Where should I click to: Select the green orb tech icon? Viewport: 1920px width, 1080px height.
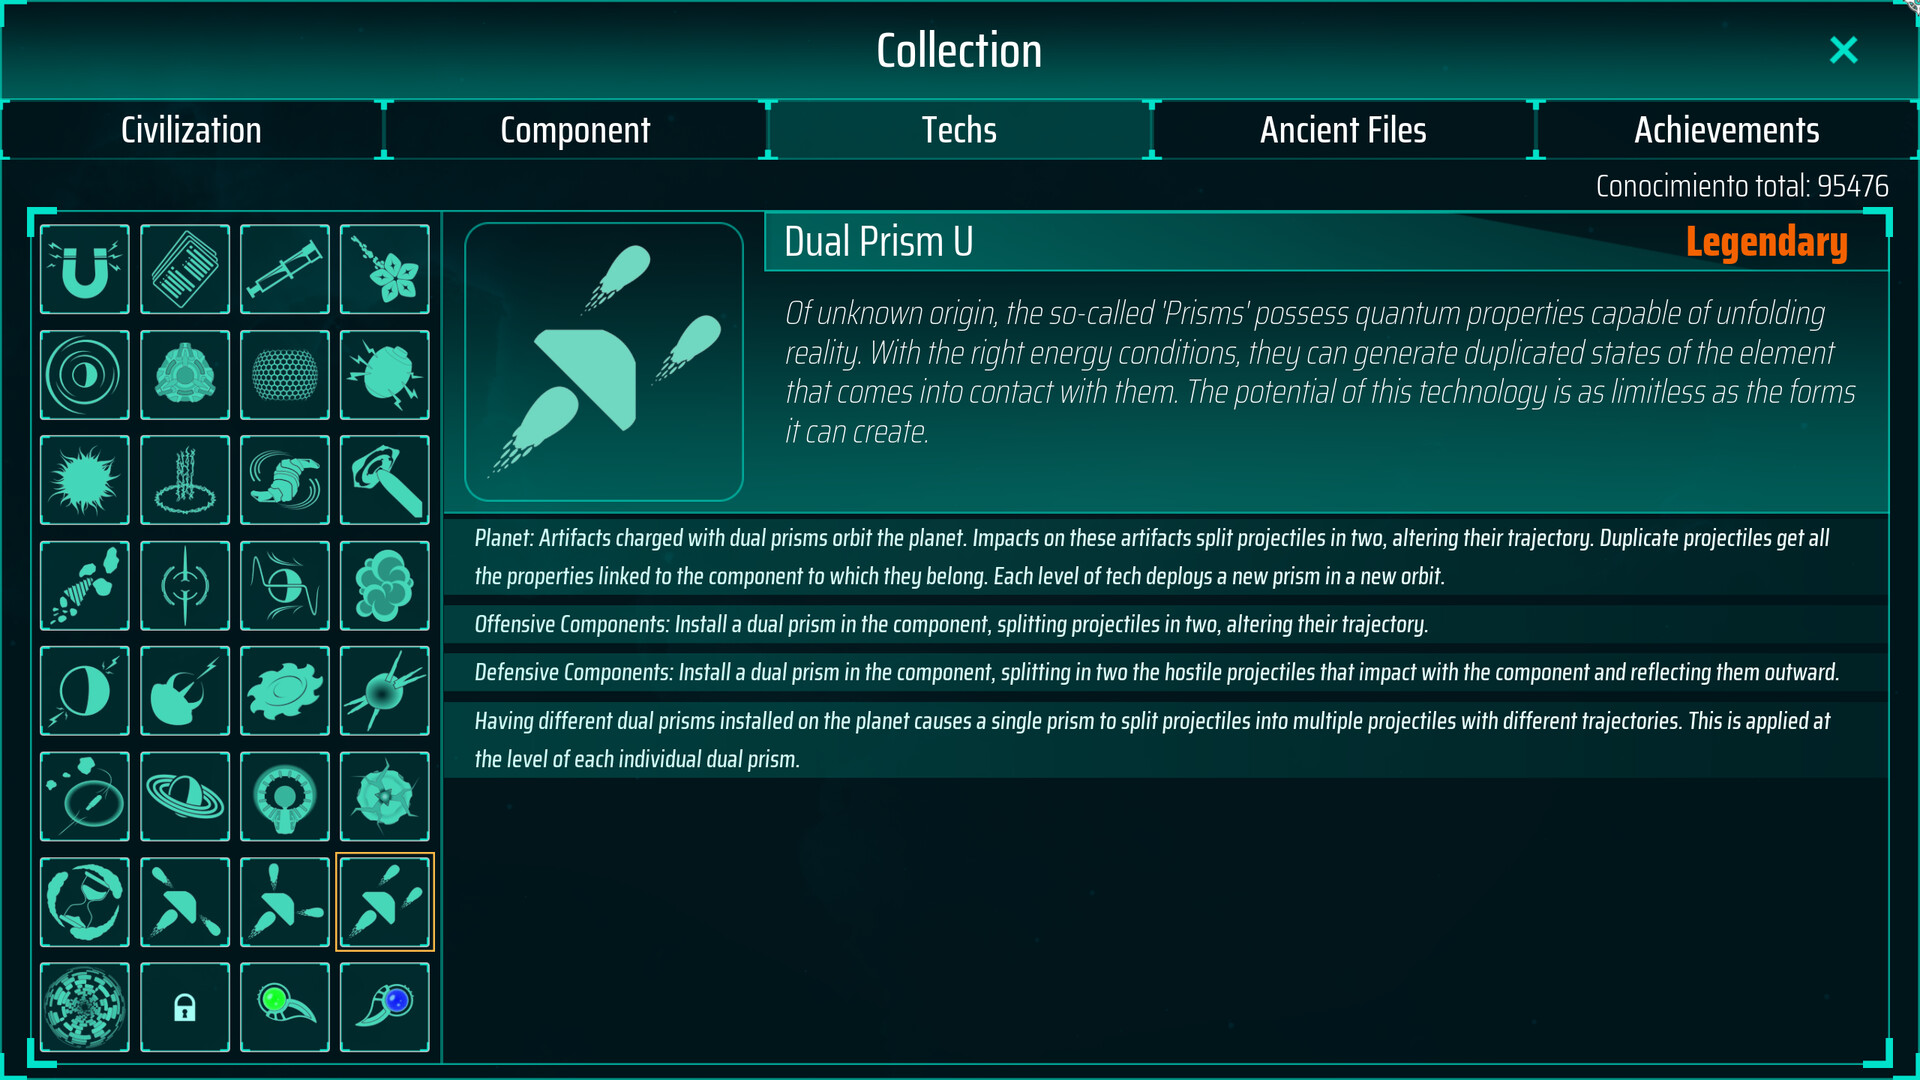285,1007
